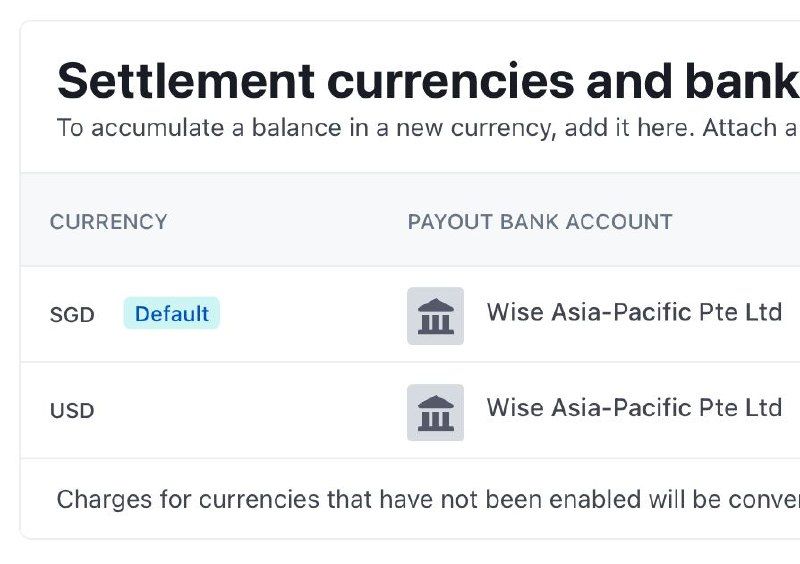Click the PAYOUT BANK ACCOUNT column header
The height and width of the screenshot is (564, 800).
tap(540, 221)
